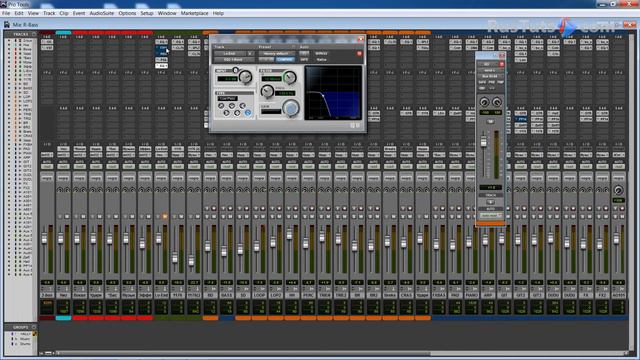The image size is (640, 360).
Task: Open the Setup menu
Action: tap(147, 13)
